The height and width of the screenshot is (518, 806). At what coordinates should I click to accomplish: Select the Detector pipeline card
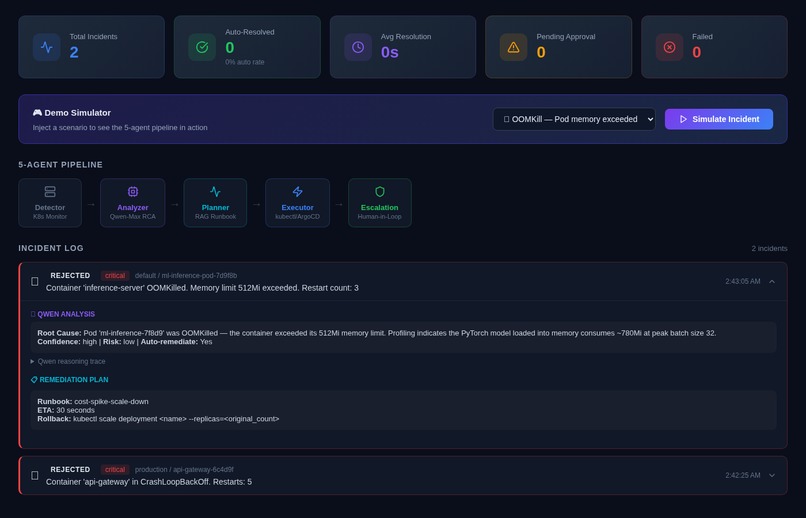pos(50,203)
